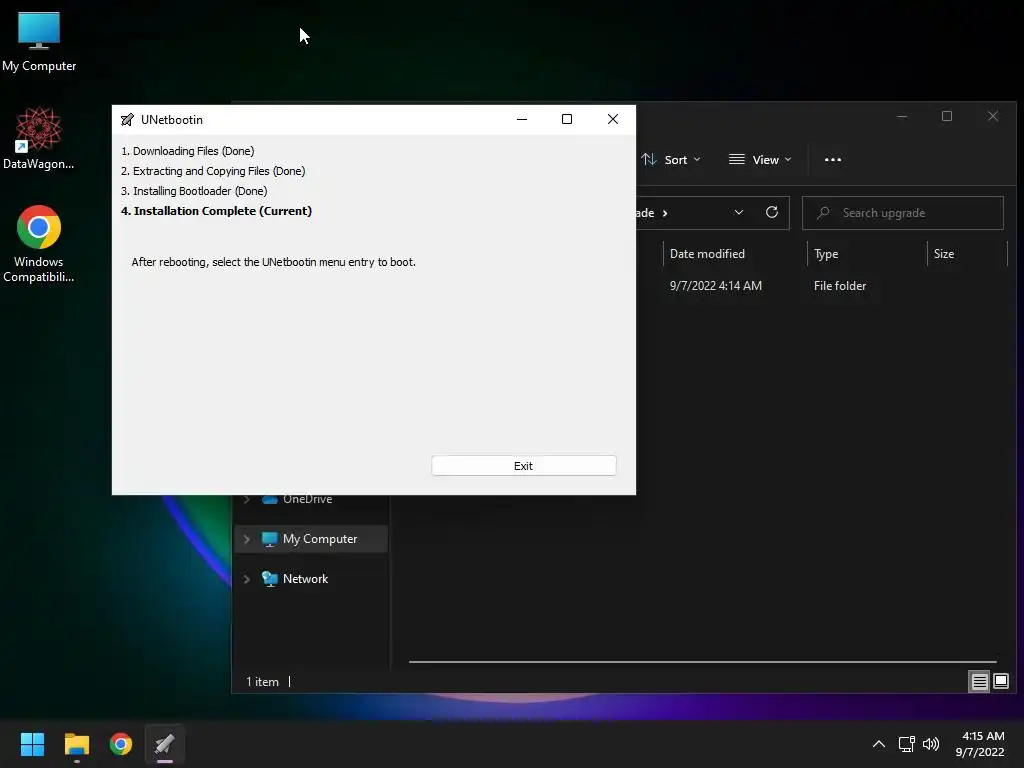Close the UNetbootin window

[x=613, y=119]
